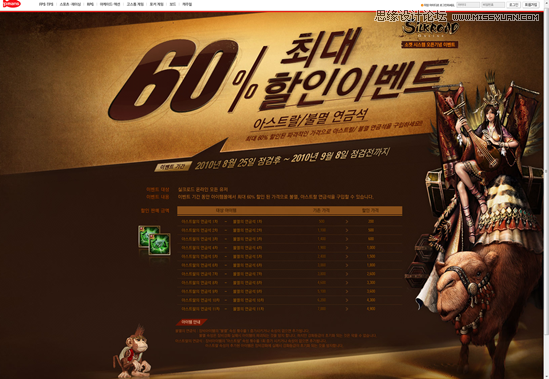Click the 회원가입 sign-up button

pyautogui.click(x=530, y=5)
